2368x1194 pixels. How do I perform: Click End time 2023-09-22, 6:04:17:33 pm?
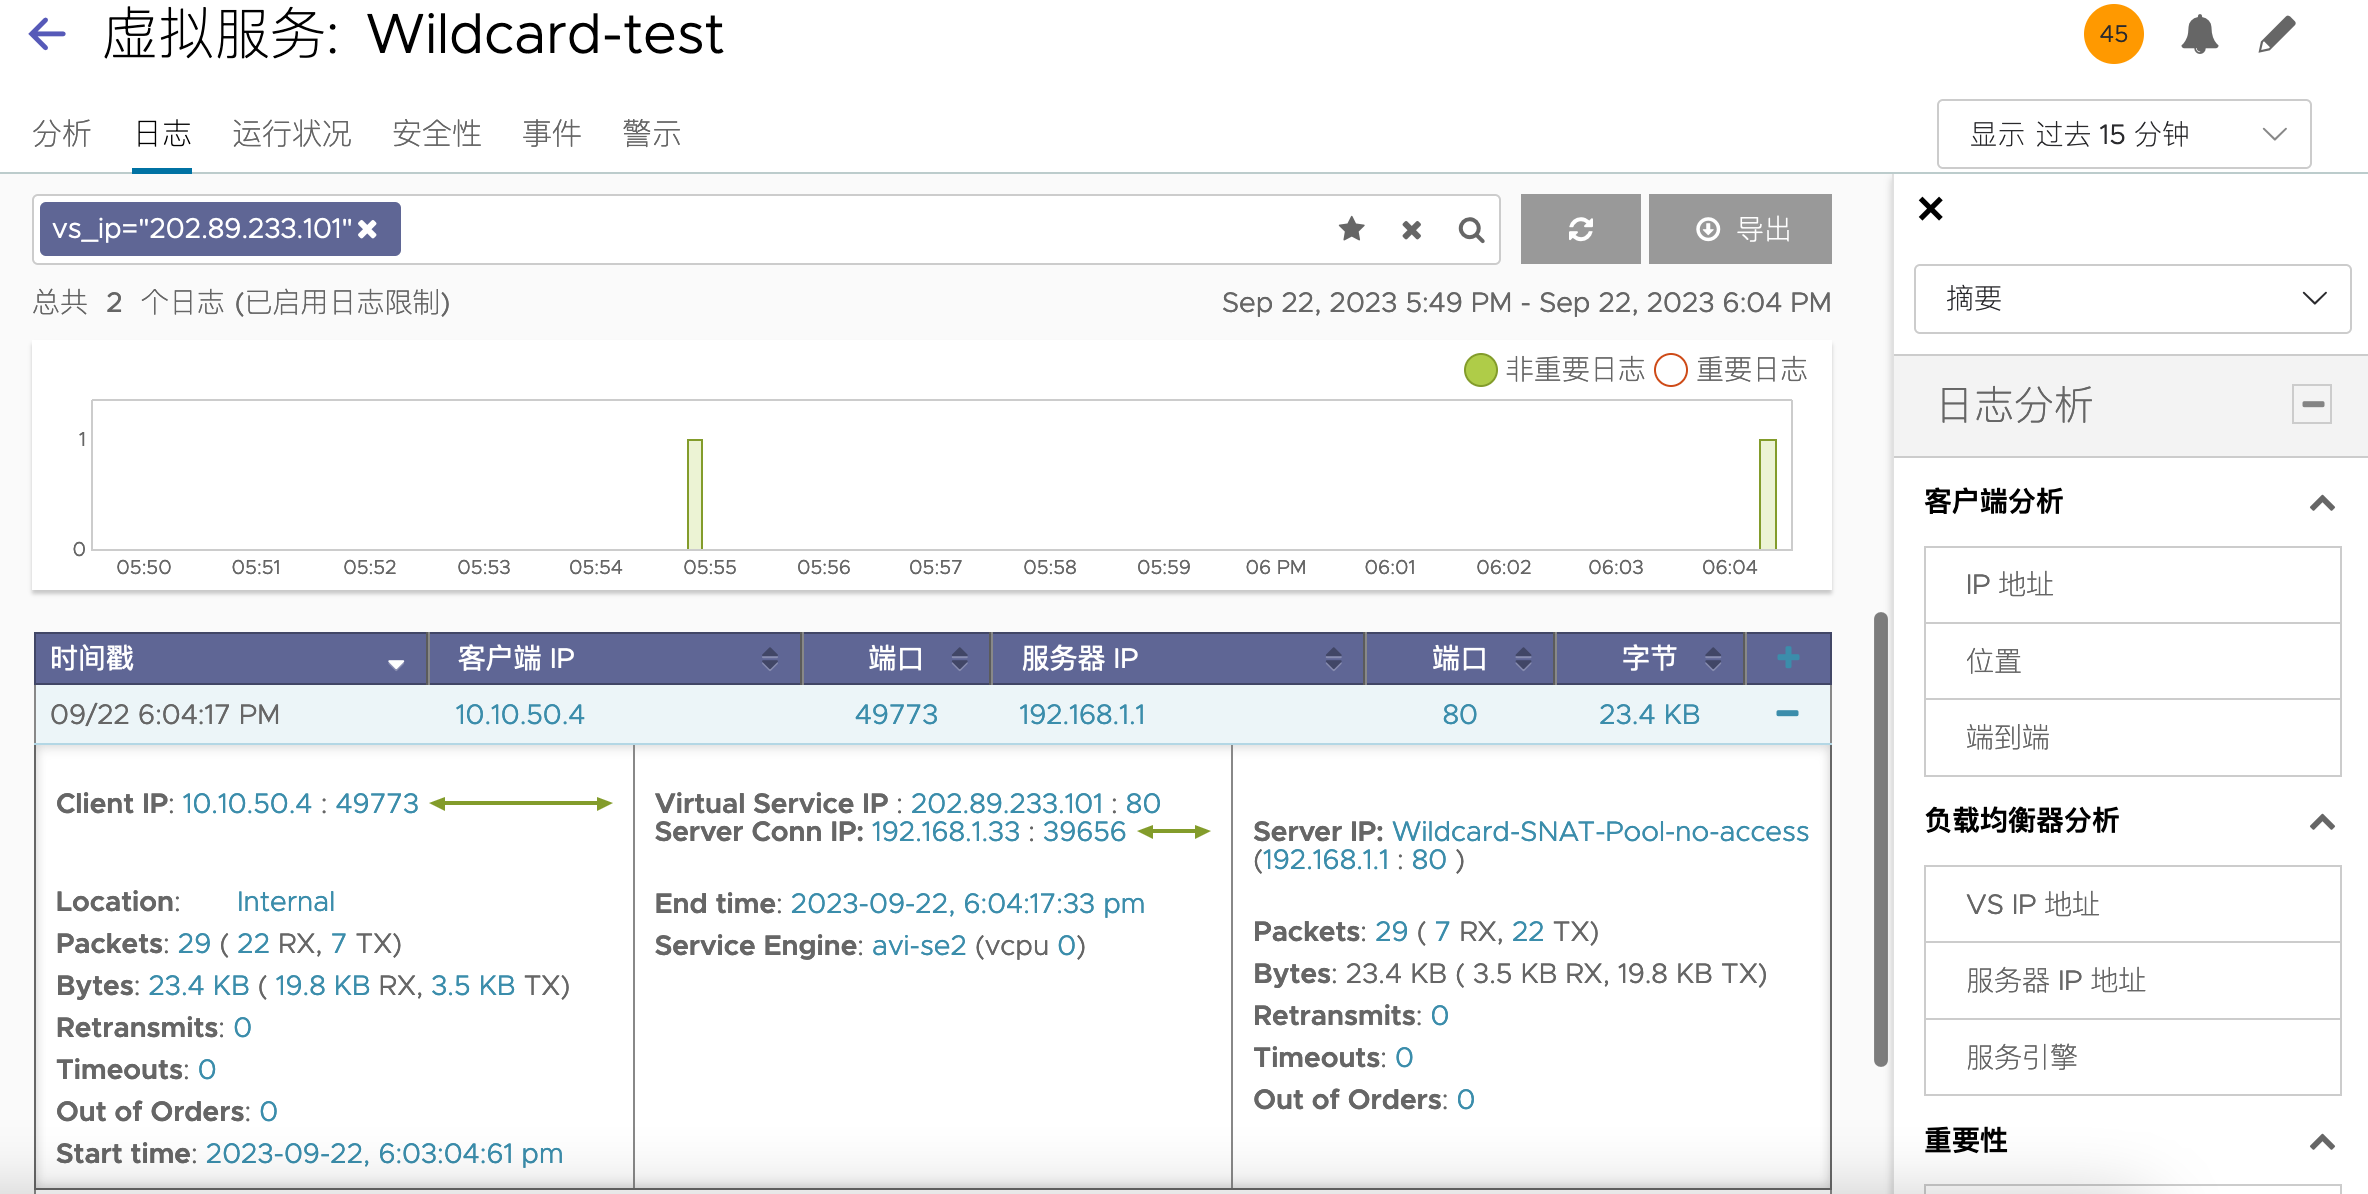pos(967,903)
